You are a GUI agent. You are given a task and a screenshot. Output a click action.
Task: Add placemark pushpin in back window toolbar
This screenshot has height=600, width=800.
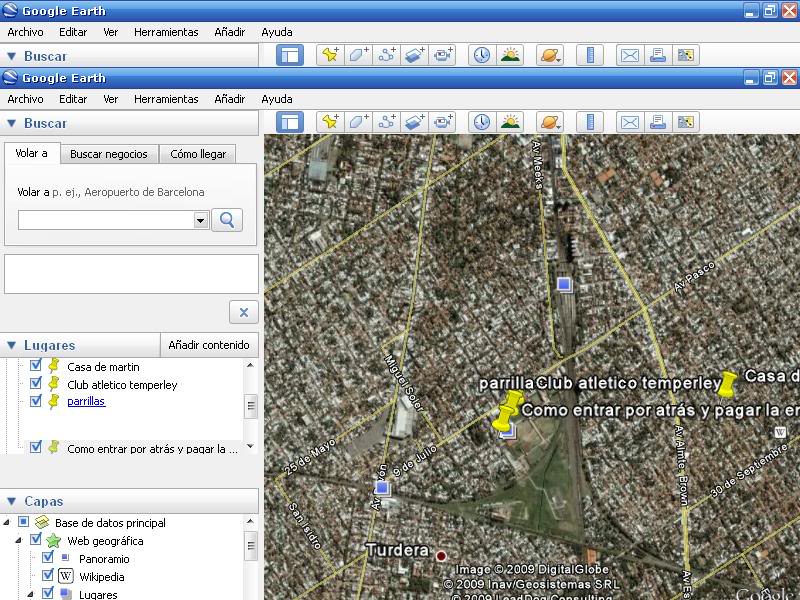click(330, 55)
